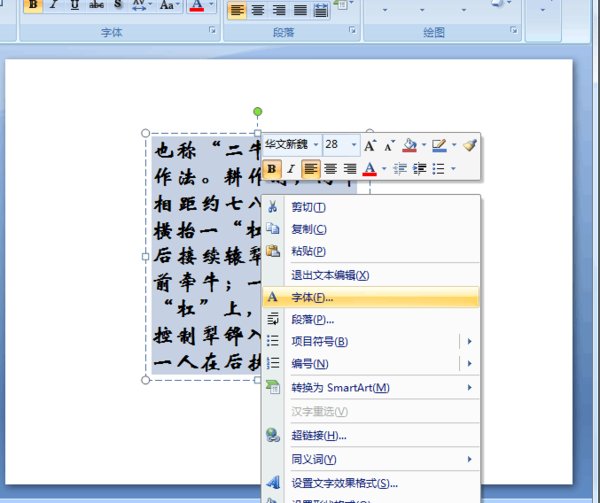Toggle Bold in the mini toolbar

click(272, 169)
